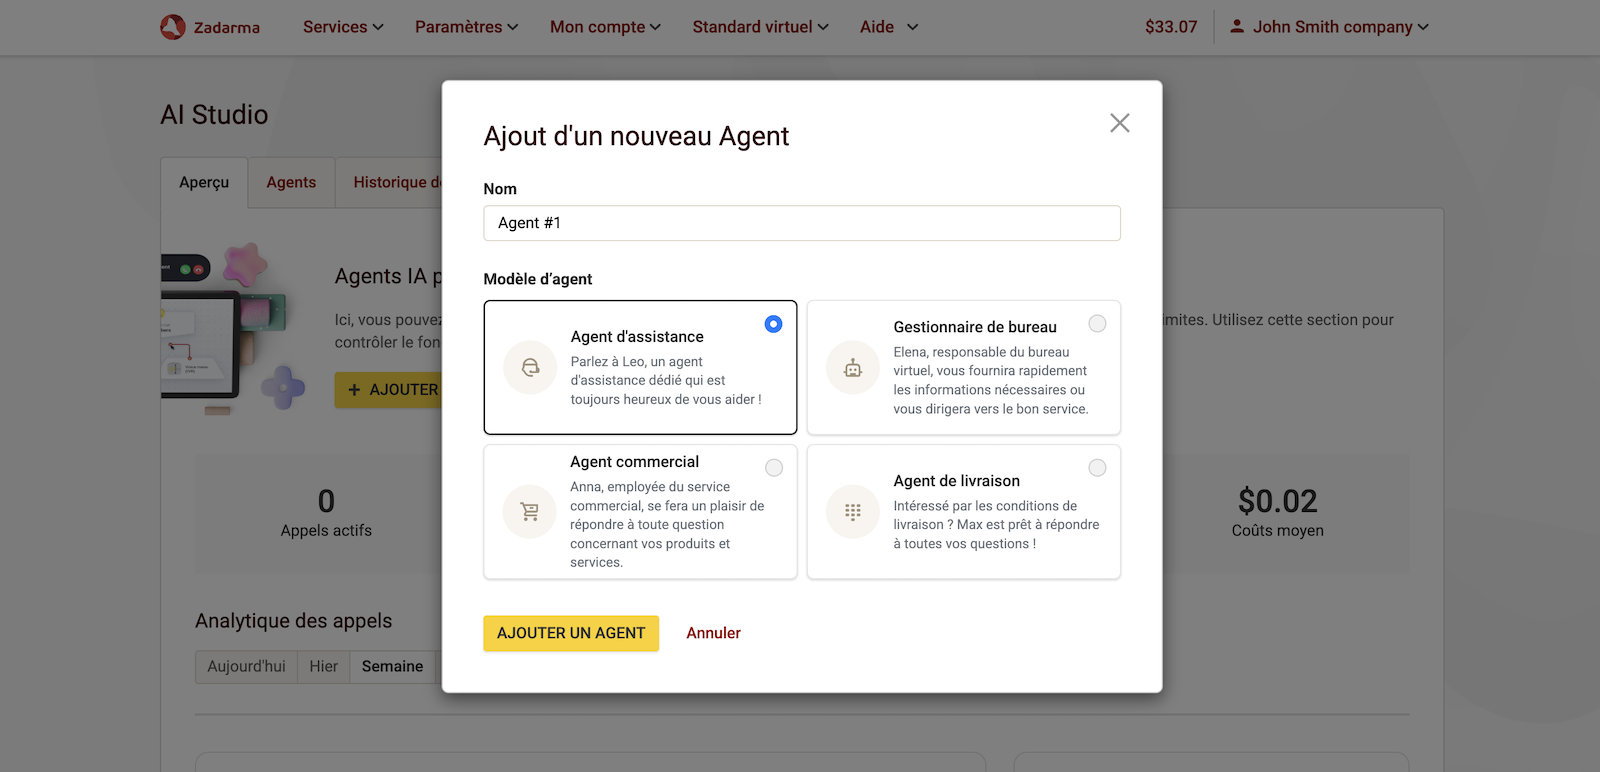1600x772 pixels.
Task: Switch to the Agents tab
Action: click(291, 183)
